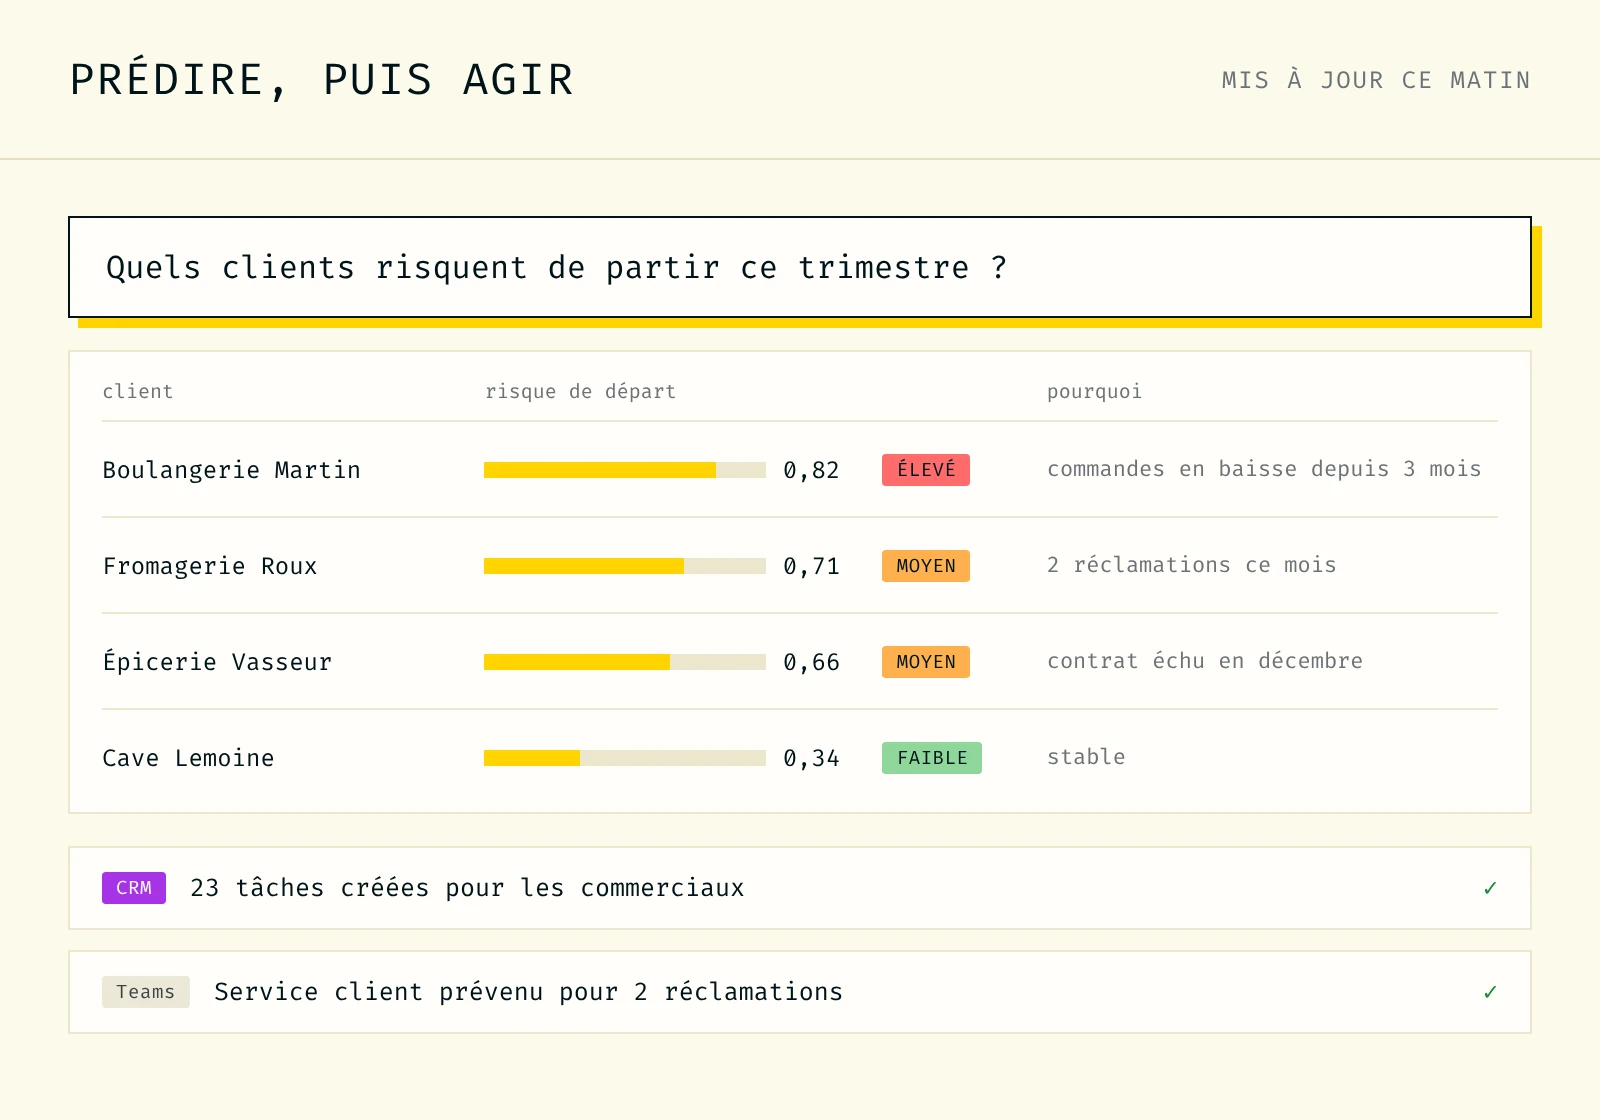Click the MOYEN badge for Épicerie Vasseur
Screen dimensions: 1600x1120
coord(926,662)
